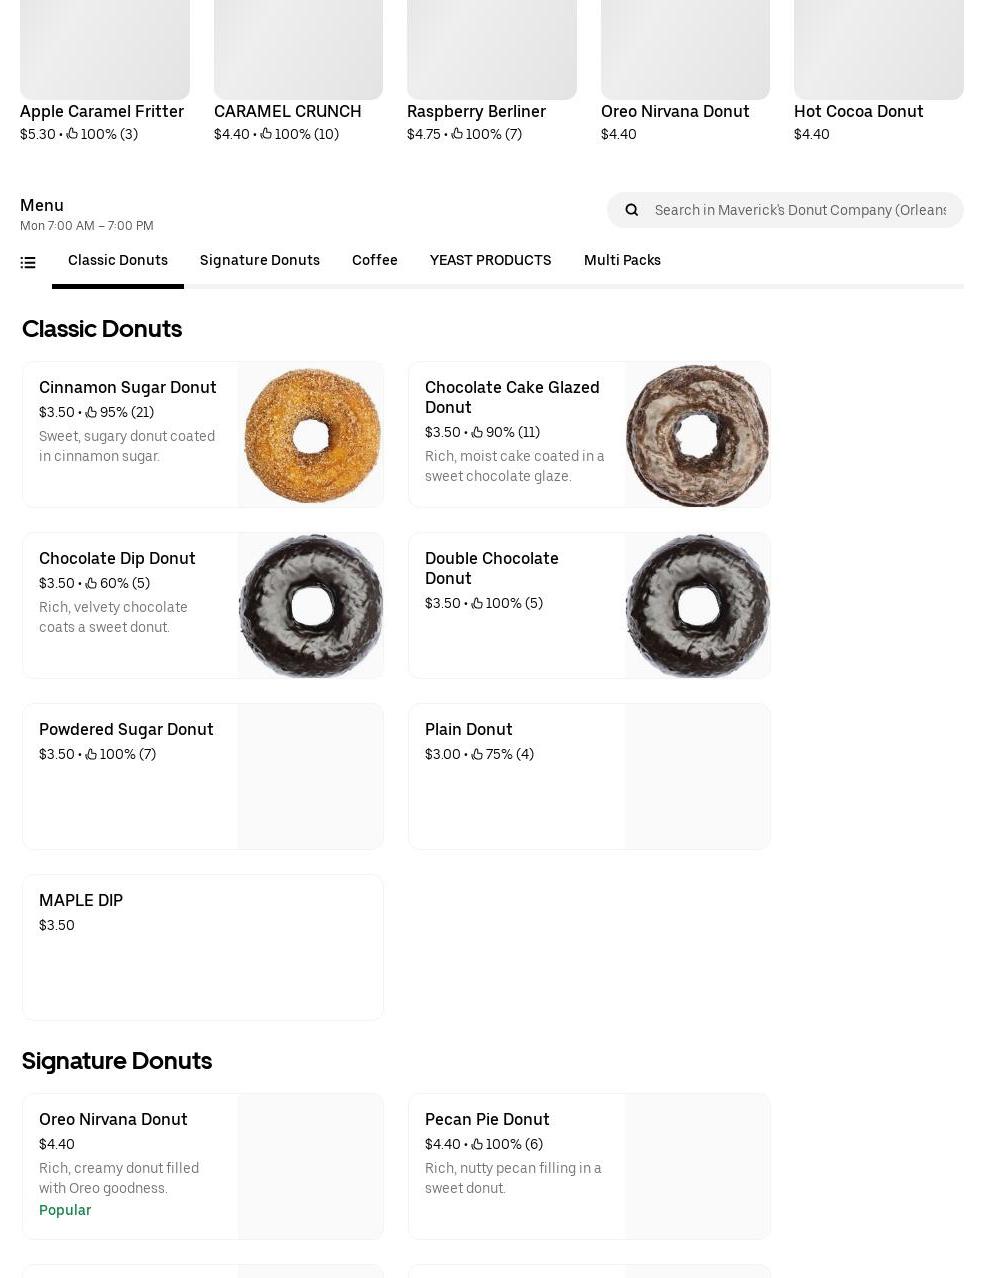Go to the Multi Packs tab

(x=622, y=260)
